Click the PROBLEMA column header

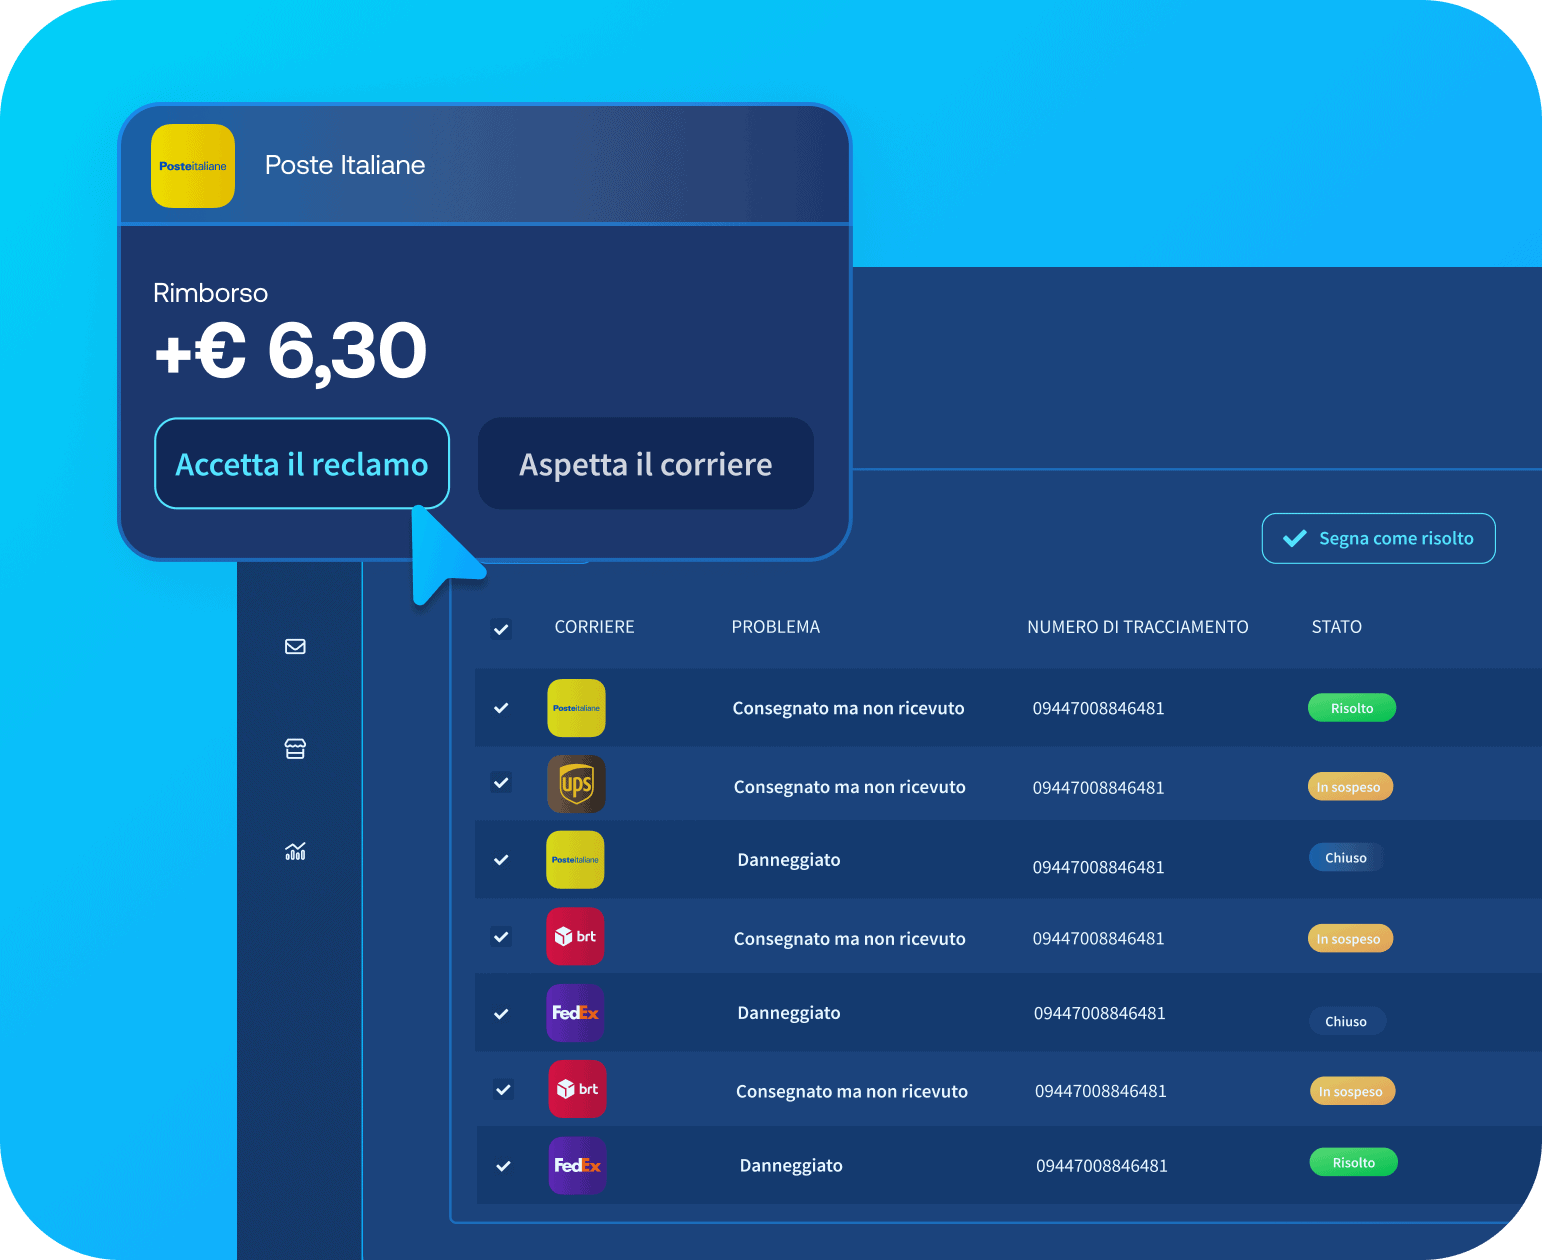pyautogui.click(x=776, y=627)
